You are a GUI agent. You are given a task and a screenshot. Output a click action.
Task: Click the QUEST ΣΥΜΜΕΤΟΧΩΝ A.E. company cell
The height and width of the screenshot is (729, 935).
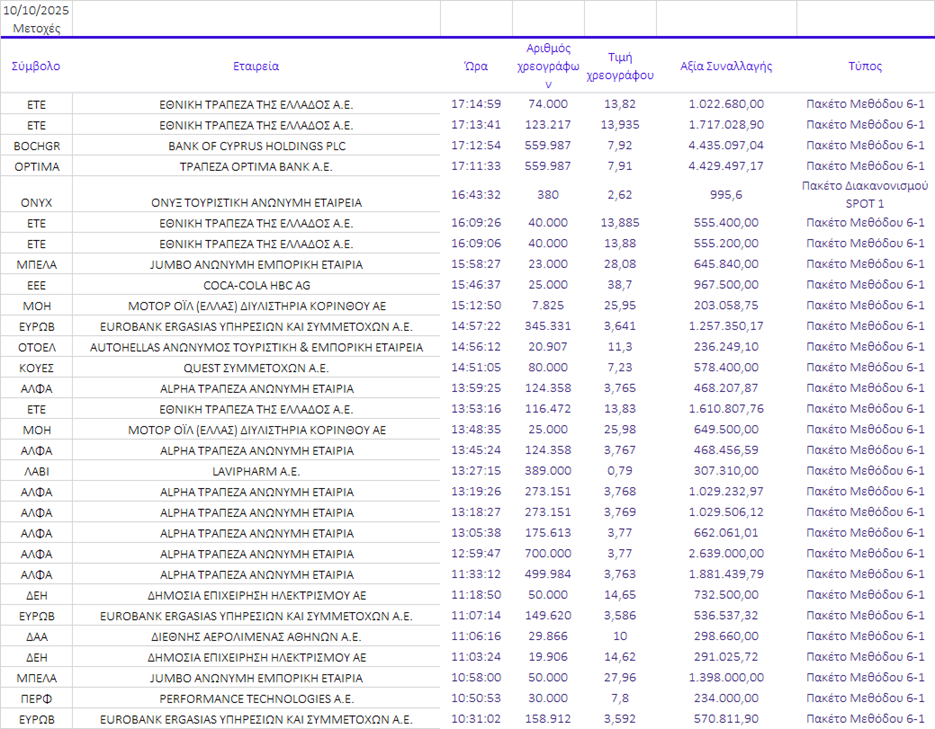(x=256, y=368)
